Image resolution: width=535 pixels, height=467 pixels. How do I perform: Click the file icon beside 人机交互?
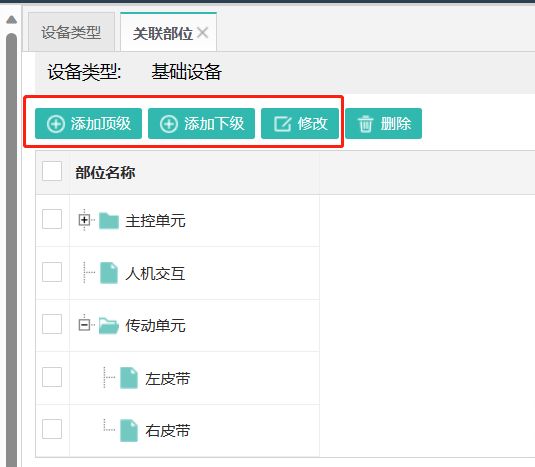109,273
